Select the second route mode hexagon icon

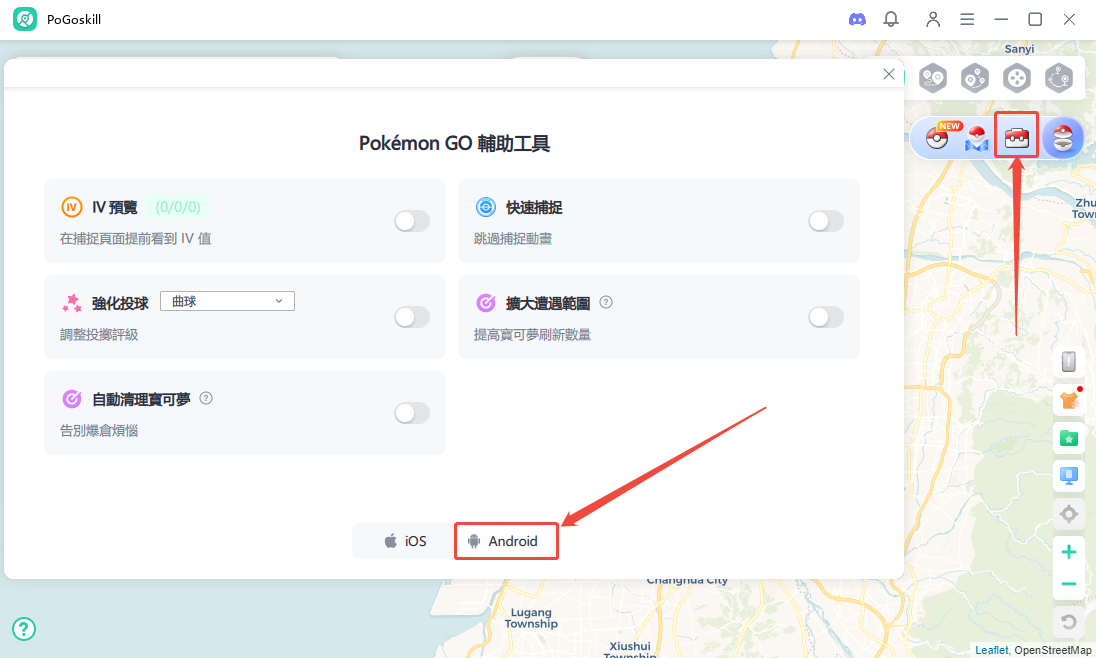pos(975,78)
